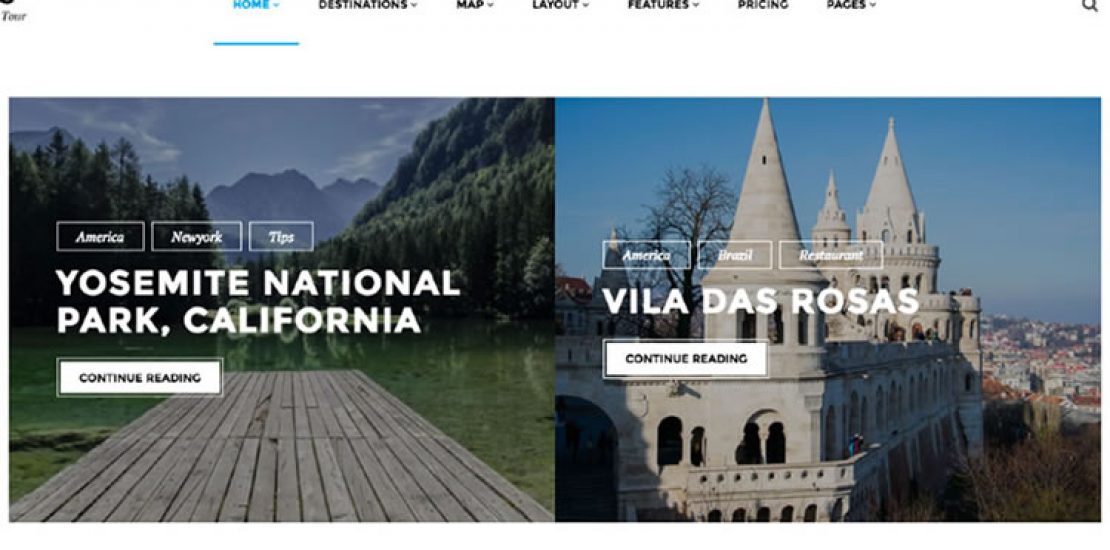Open the Vila Das Rosas headline
Image resolution: width=1110 pixels, height=550 pixels.
(760, 302)
